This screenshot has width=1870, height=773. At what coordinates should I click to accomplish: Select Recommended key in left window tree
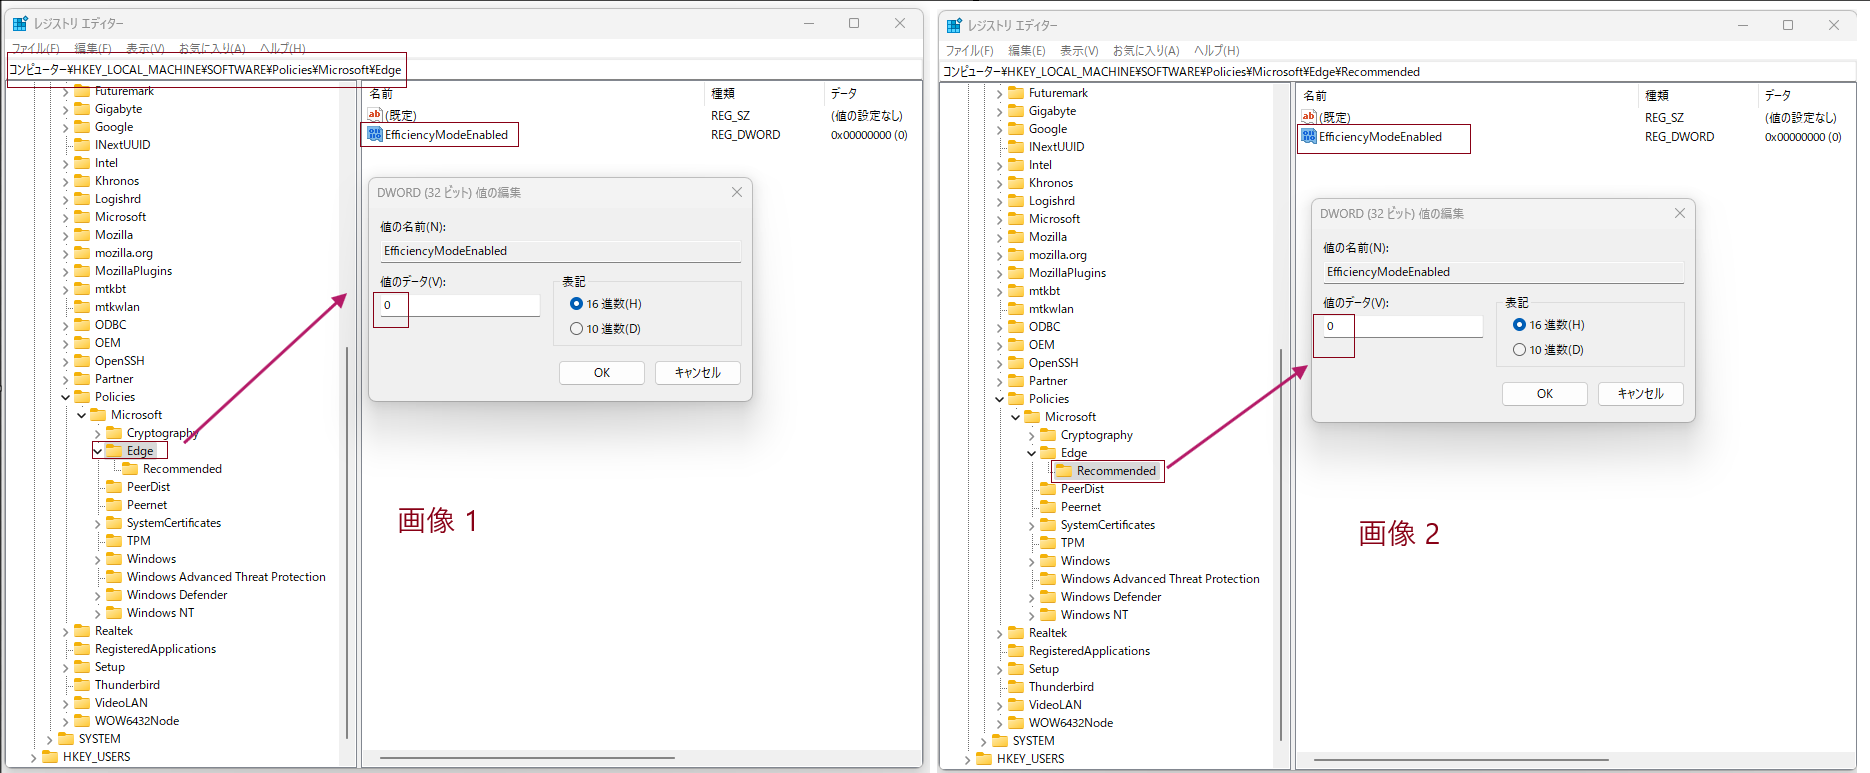click(182, 469)
